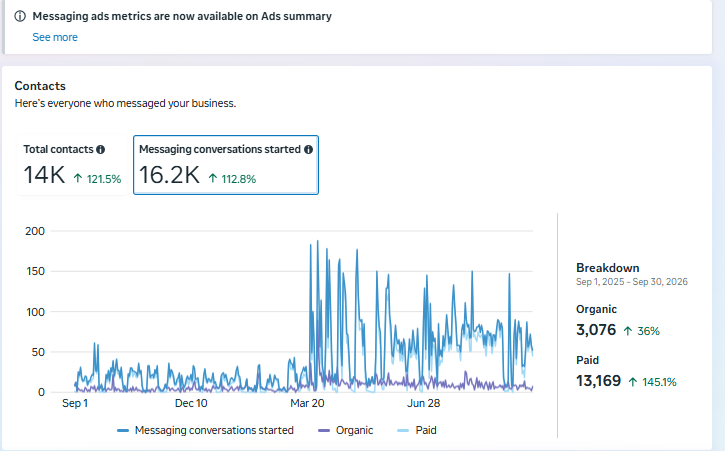Image resolution: width=725 pixels, height=451 pixels.
Task: Click the 145.1% Paid change indicator
Action: (652, 382)
